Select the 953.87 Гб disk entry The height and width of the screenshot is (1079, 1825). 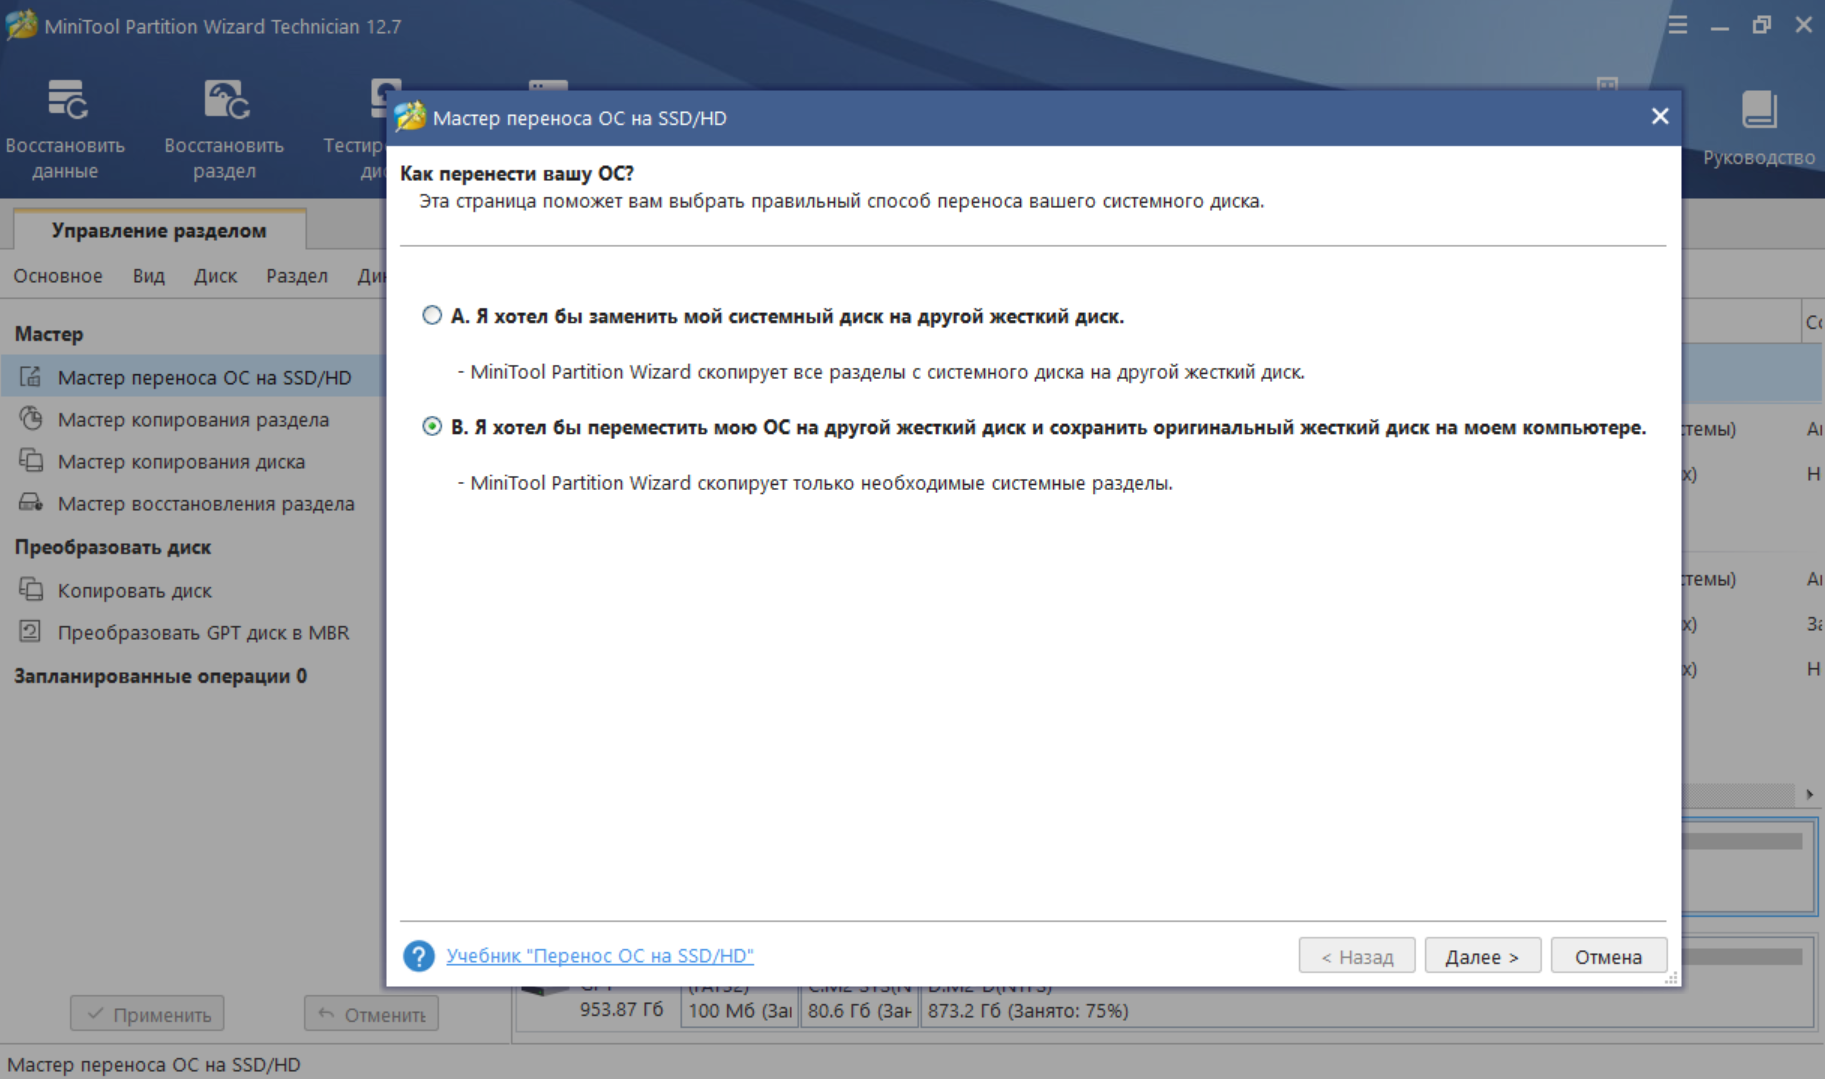621,1009
